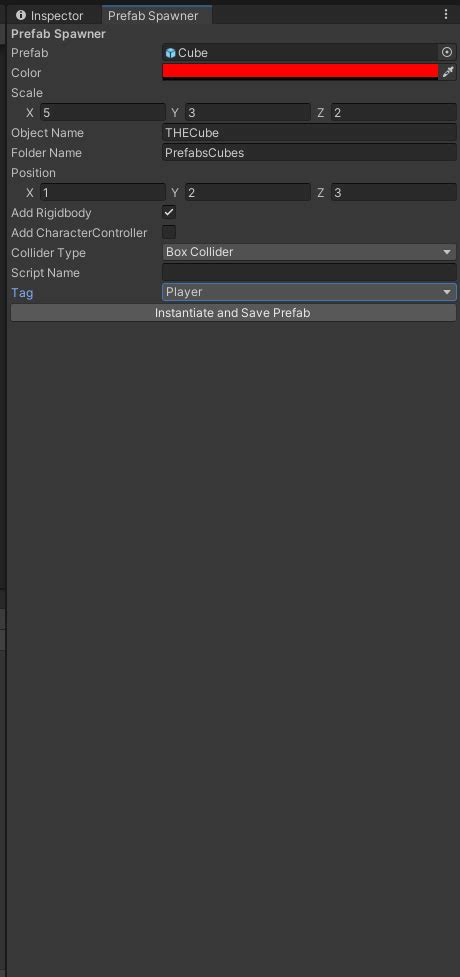Open the Tag dropdown showing Player
This screenshot has height=977, width=460.
[x=309, y=292]
